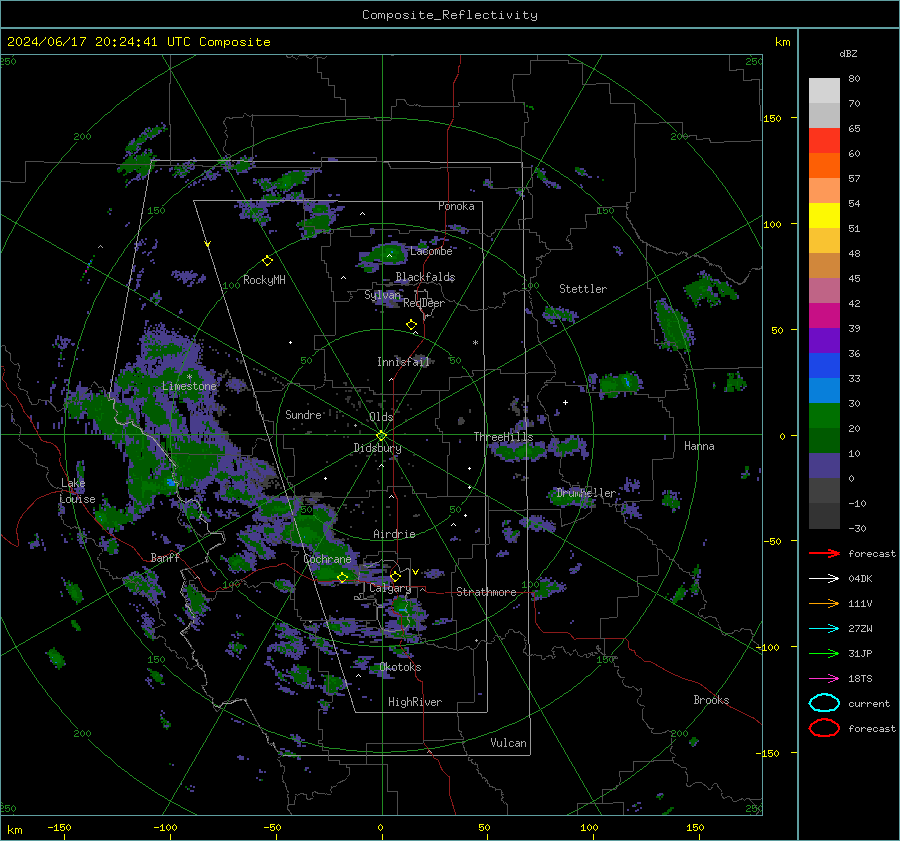Viewport: 900px width, 841px height.
Task: Click the cyan current ellipse legend icon
Action: (824, 703)
